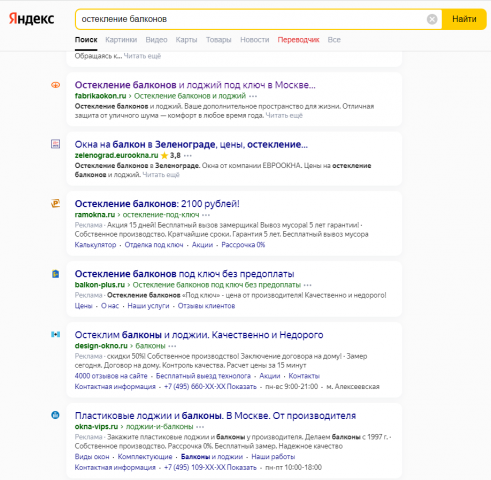
Task: Clear the search query with the X icon
Action: click(x=432, y=19)
